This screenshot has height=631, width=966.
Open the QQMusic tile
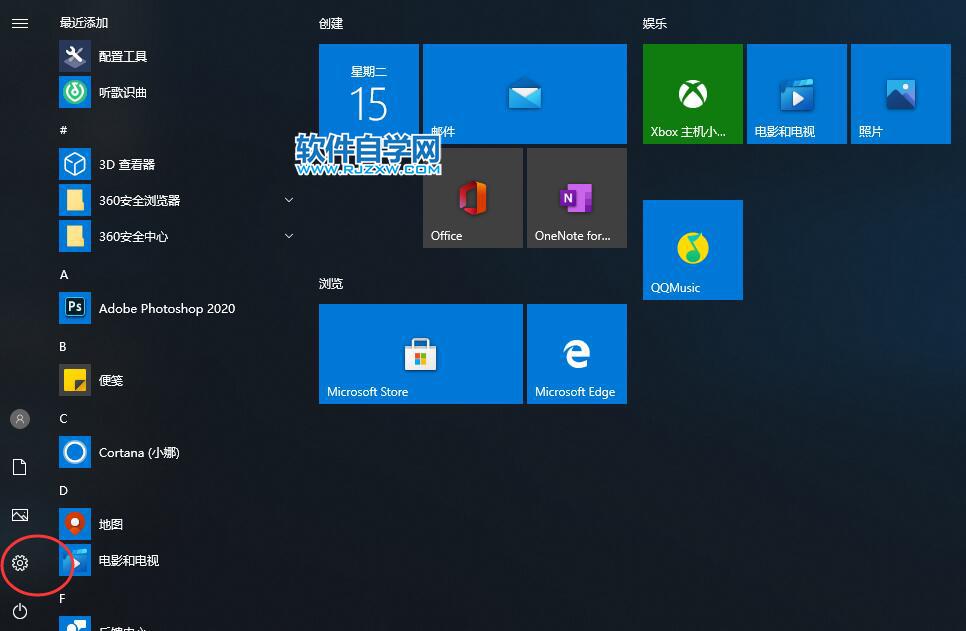tap(692, 250)
